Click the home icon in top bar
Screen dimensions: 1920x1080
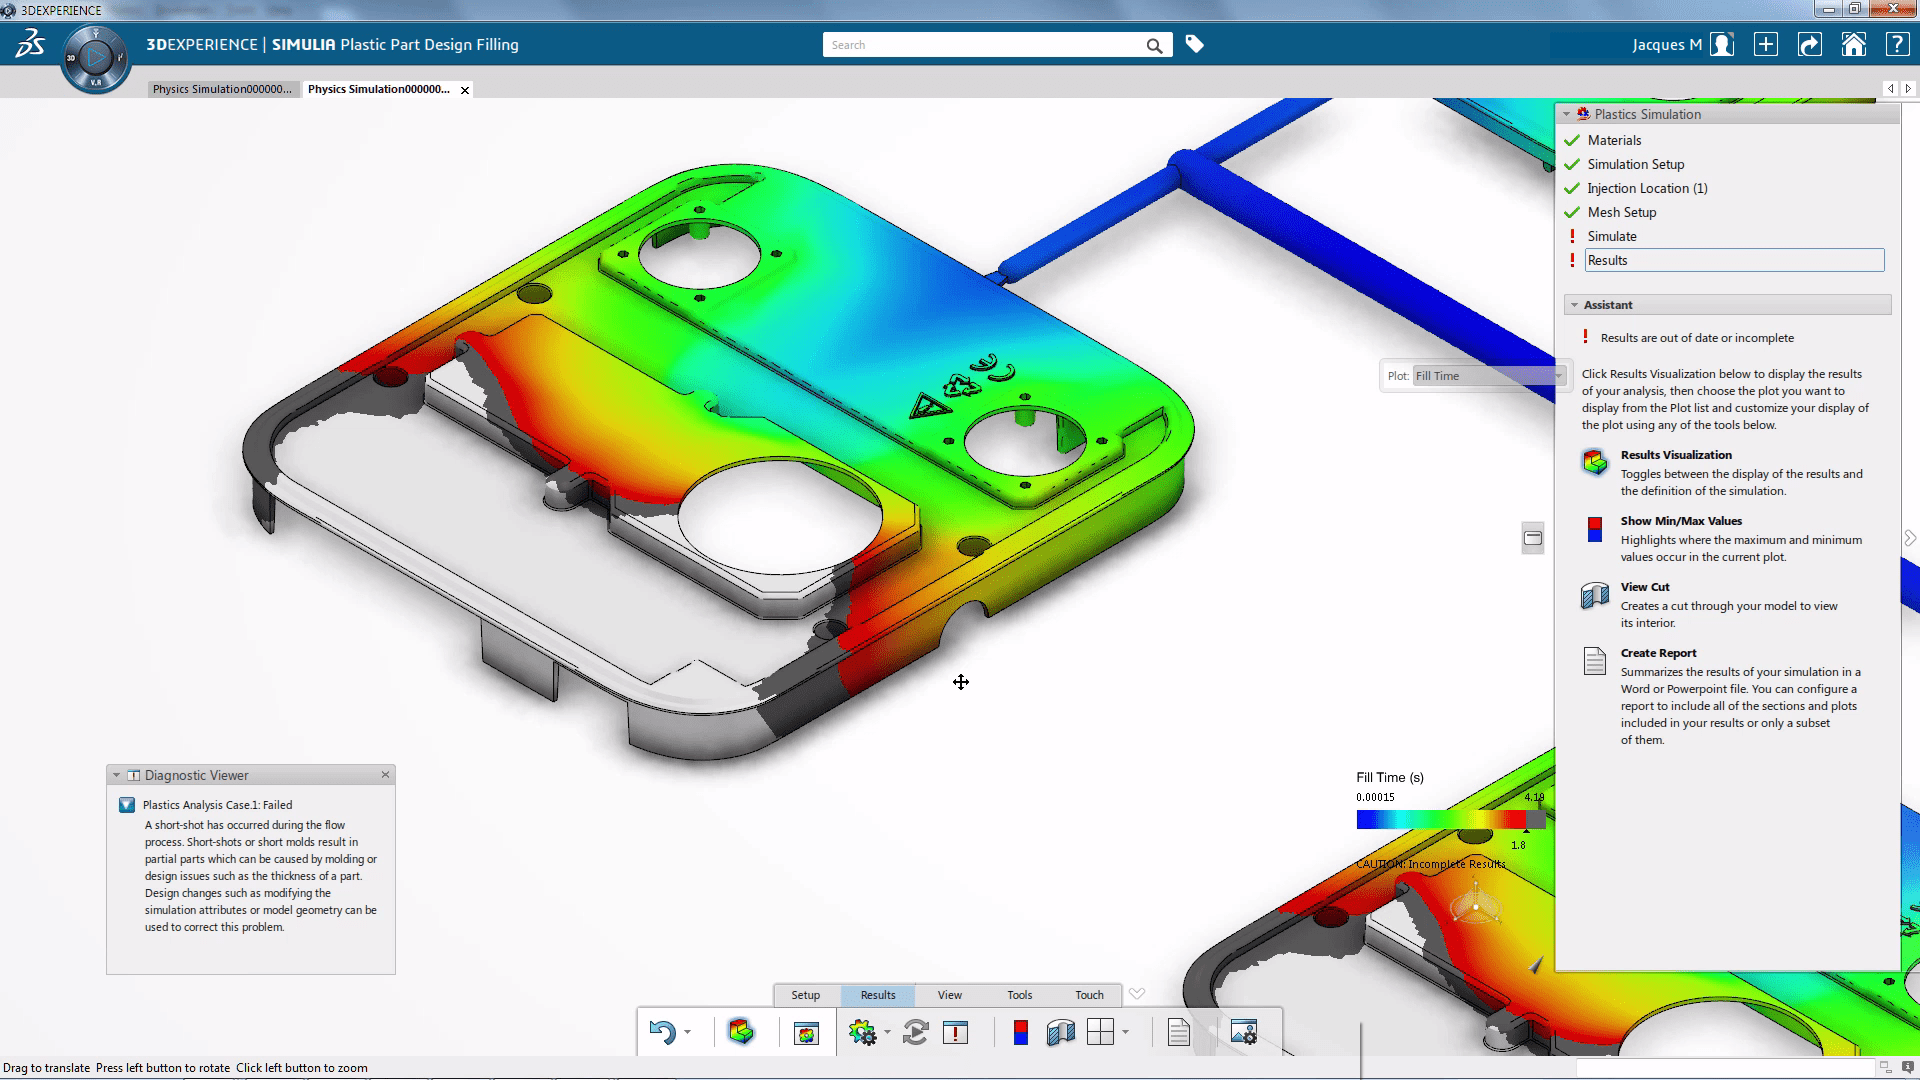point(1853,44)
